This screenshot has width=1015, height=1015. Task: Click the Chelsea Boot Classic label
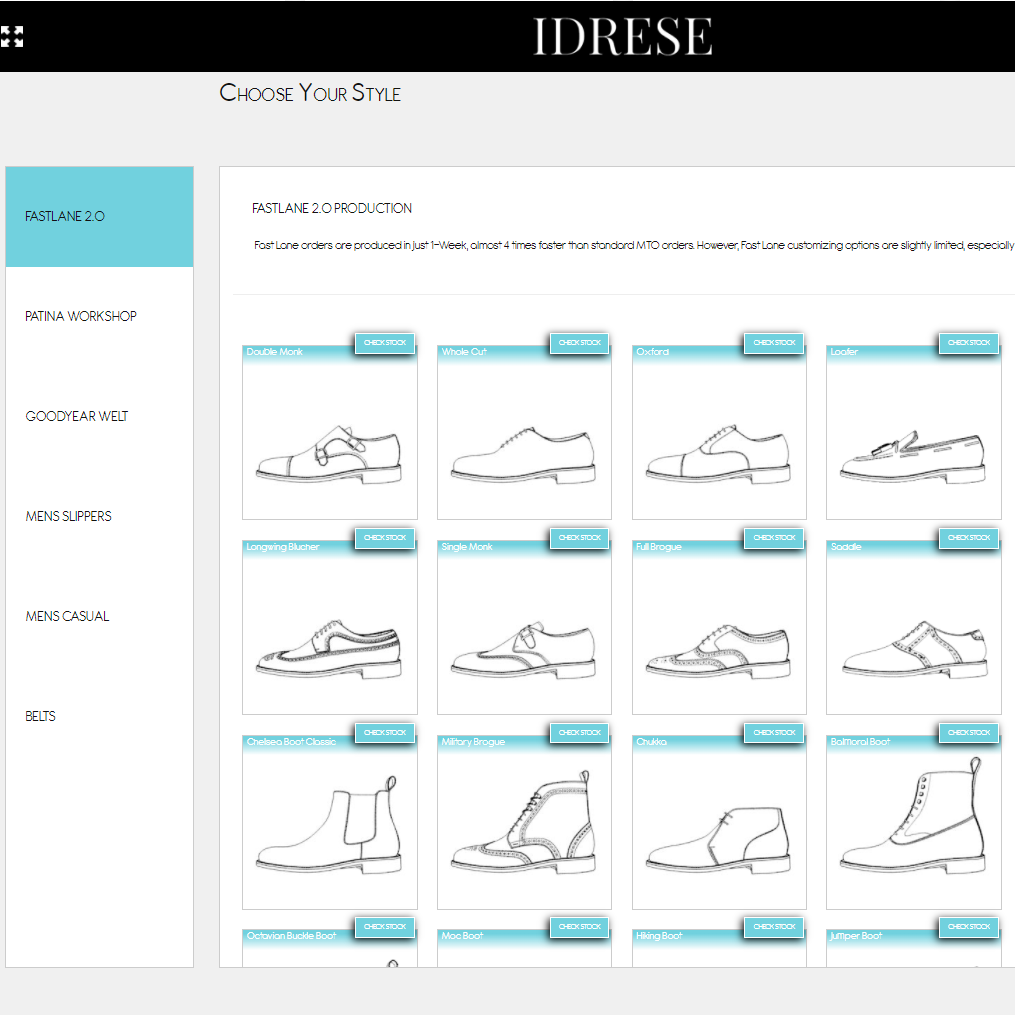click(291, 741)
